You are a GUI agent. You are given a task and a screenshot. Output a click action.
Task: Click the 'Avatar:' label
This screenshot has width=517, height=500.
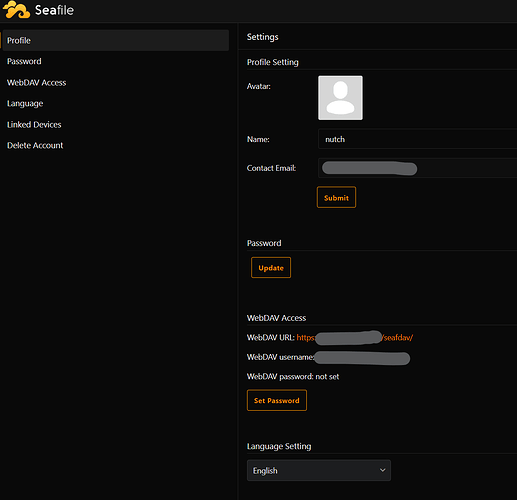[x=259, y=86]
